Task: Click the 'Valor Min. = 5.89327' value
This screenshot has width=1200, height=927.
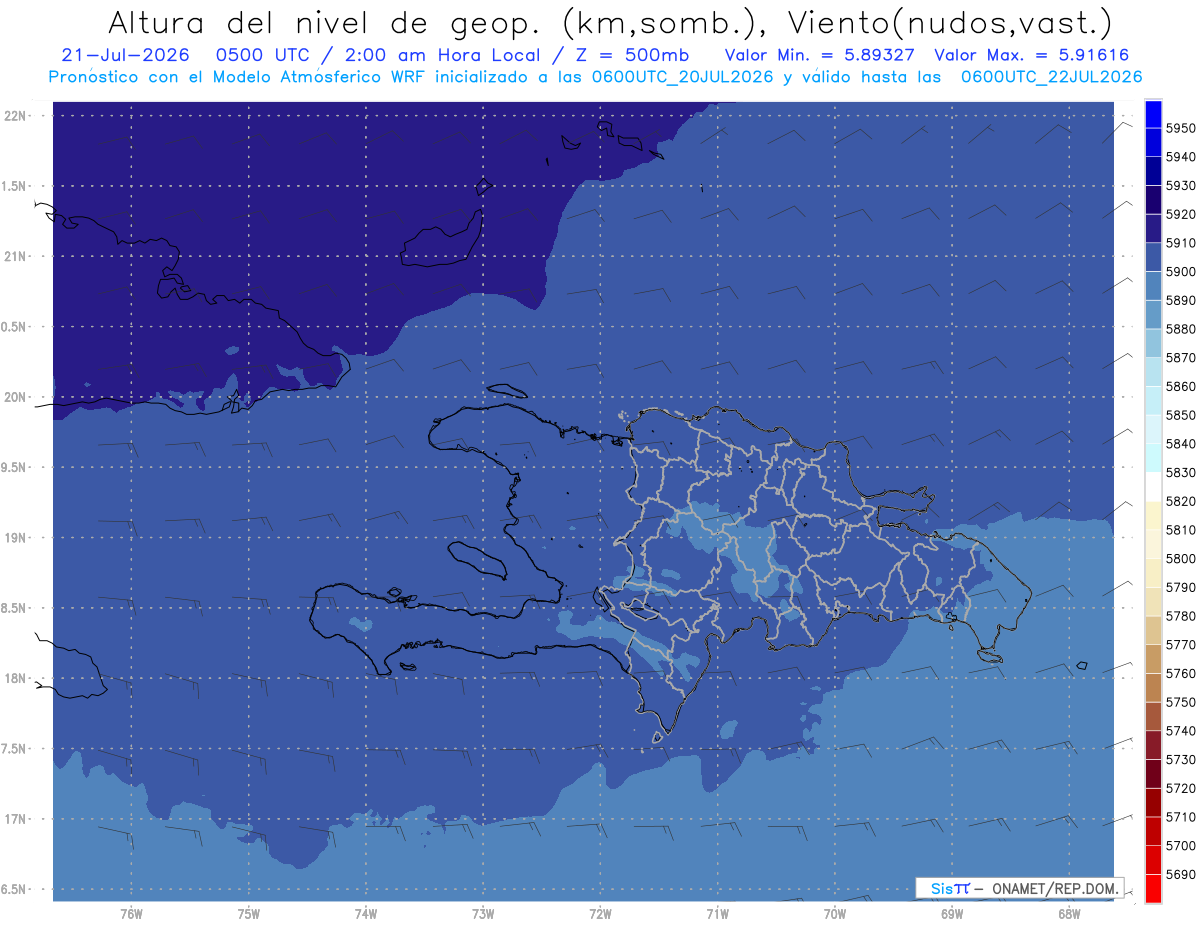Action: [x=819, y=55]
